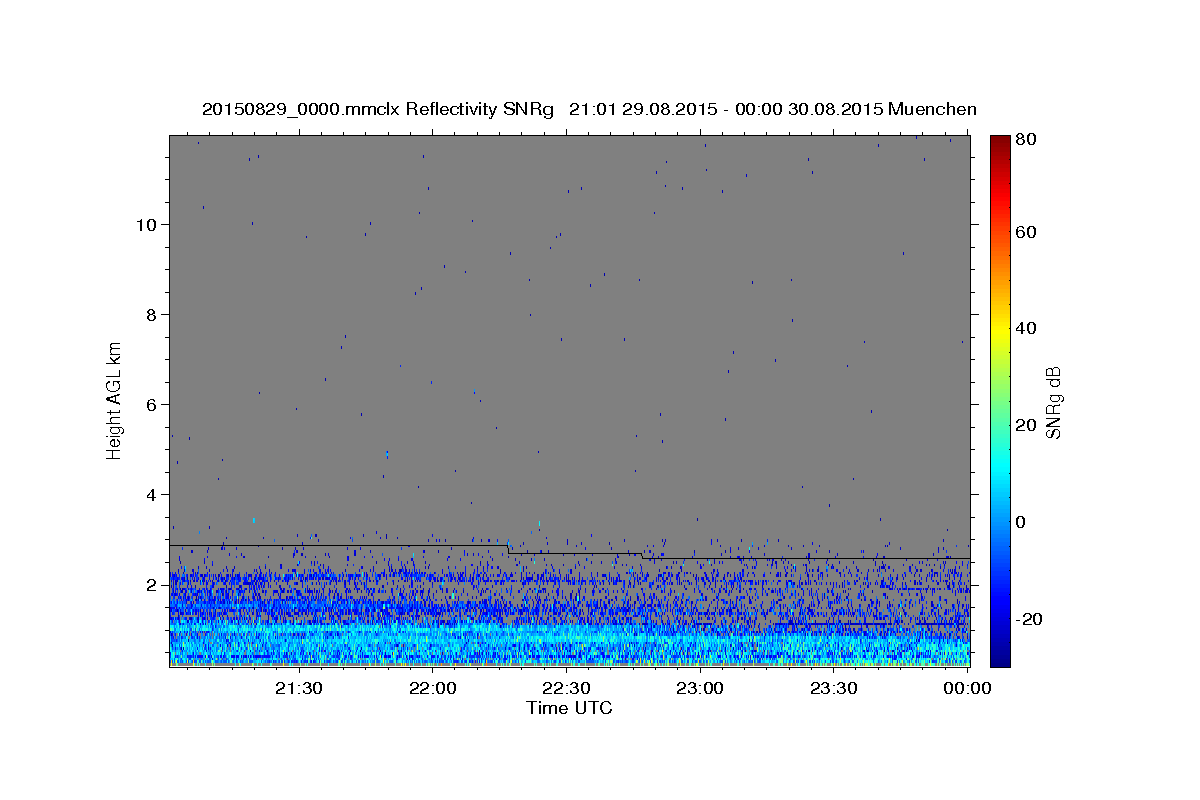Image resolution: width=1200 pixels, height=800 pixels.
Task: Click the height tick label 2
Action: (152, 584)
